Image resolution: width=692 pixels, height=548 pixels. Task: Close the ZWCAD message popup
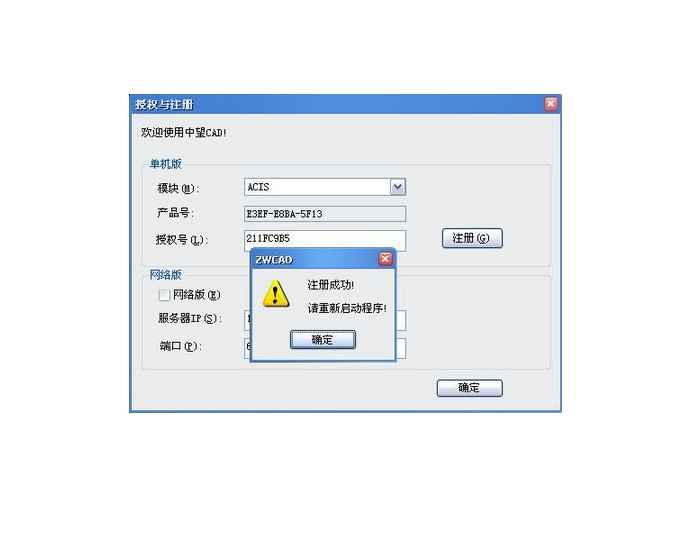(x=385, y=259)
